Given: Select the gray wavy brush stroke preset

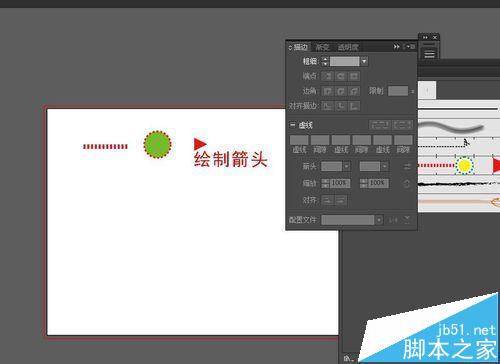Looking at the screenshot, I should click(459, 127).
